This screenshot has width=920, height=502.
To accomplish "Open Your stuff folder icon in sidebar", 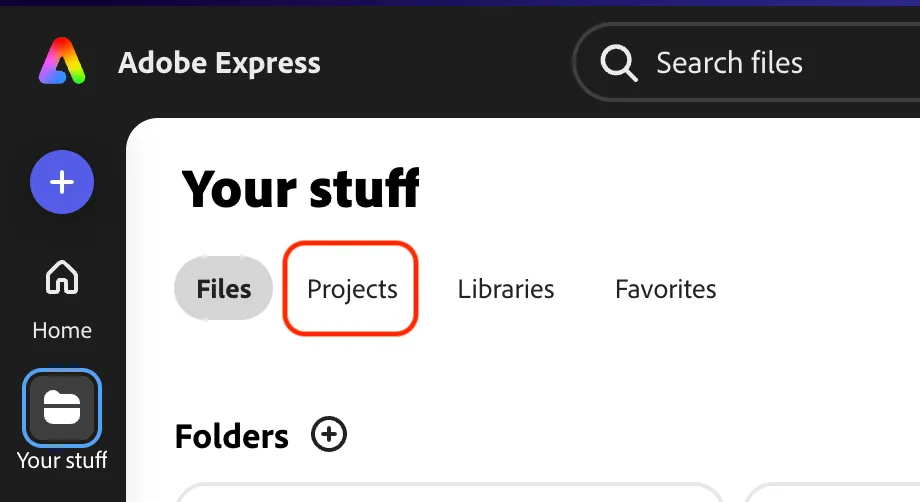I will (x=62, y=408).
